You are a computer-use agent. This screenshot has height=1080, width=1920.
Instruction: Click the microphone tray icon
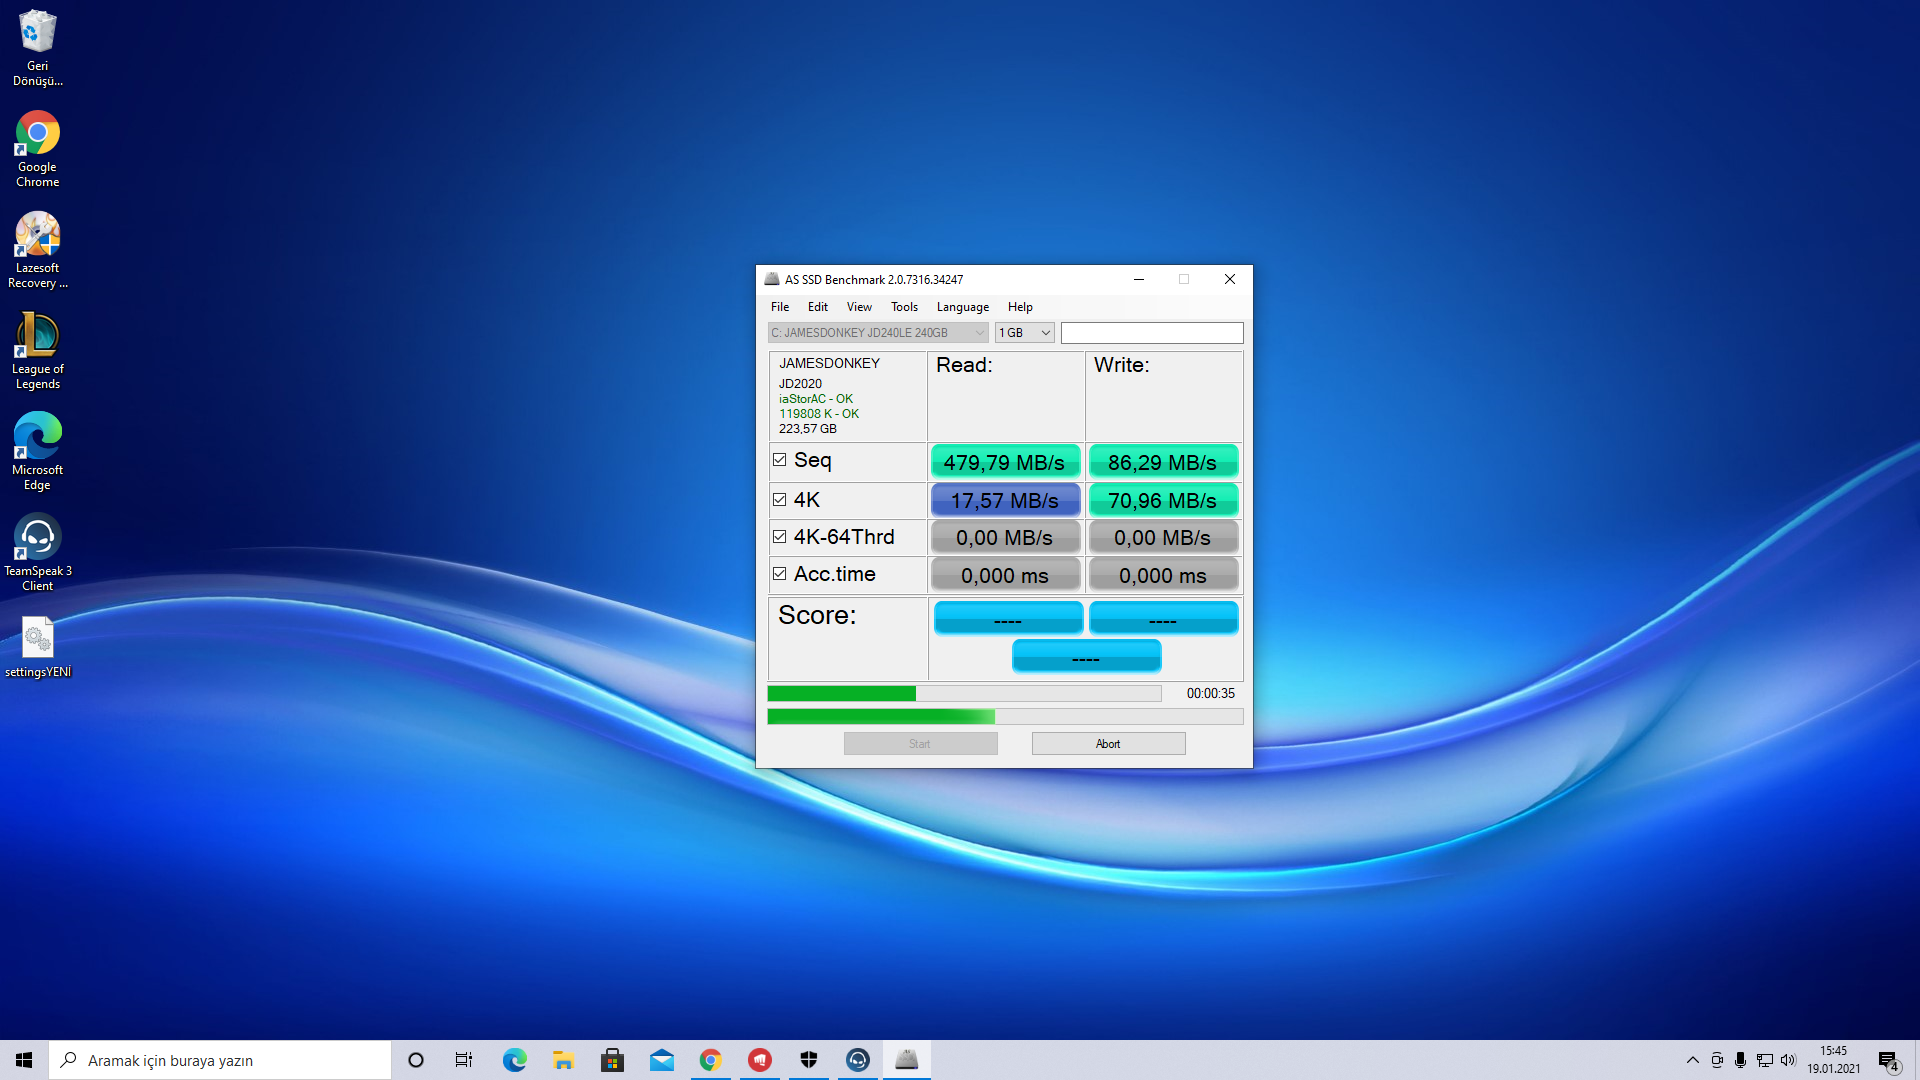[x=1740, y=1060]
